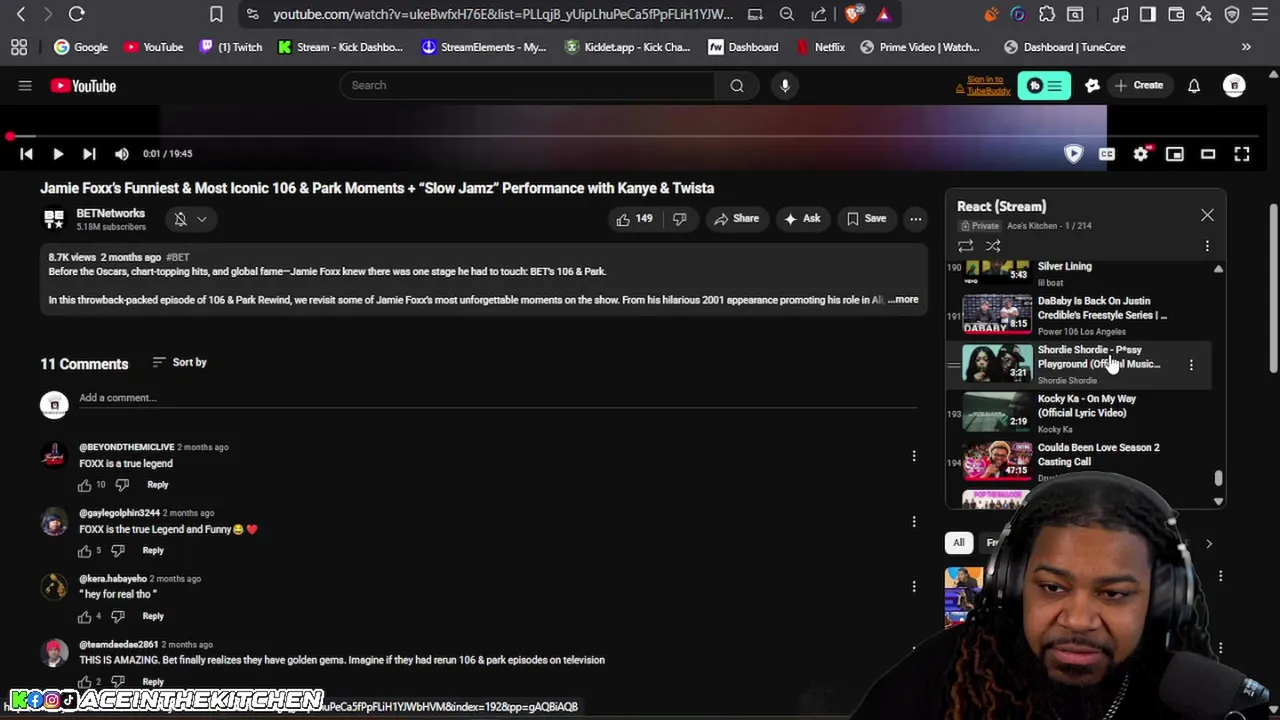Open more actions under the video
Screen dimensions: 1280x720
tap(915, 219)
